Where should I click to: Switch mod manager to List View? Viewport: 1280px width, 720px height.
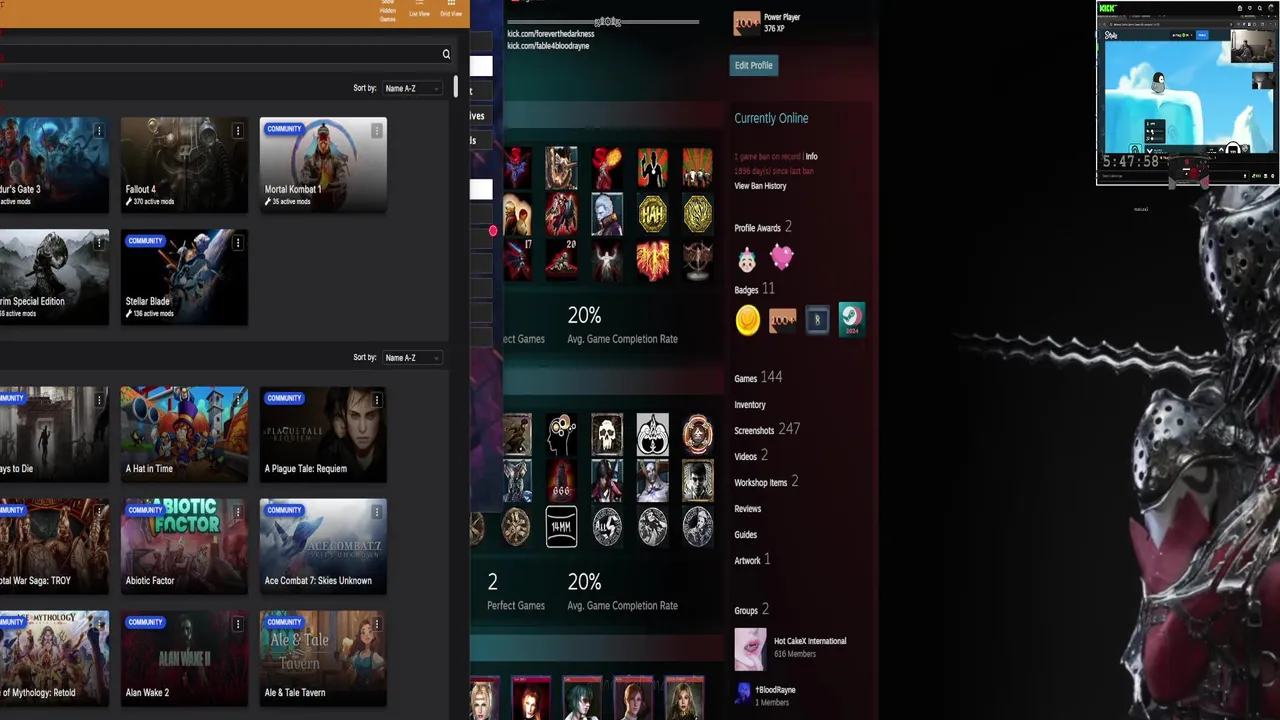pos(419,9)
